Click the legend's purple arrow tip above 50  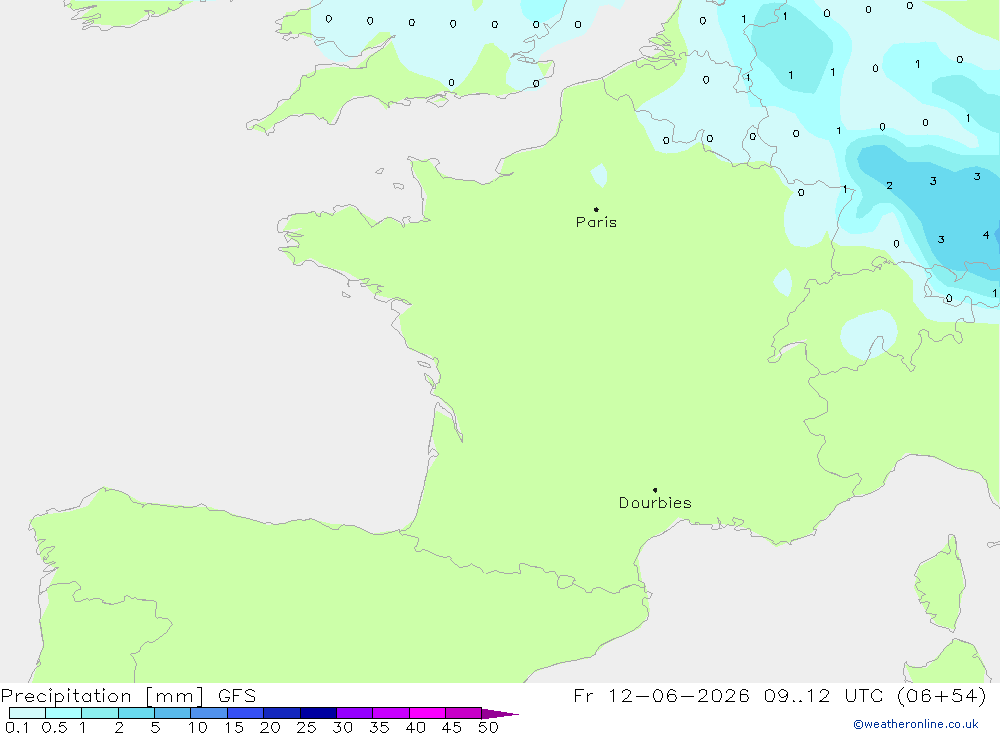(x=500, y=714)
